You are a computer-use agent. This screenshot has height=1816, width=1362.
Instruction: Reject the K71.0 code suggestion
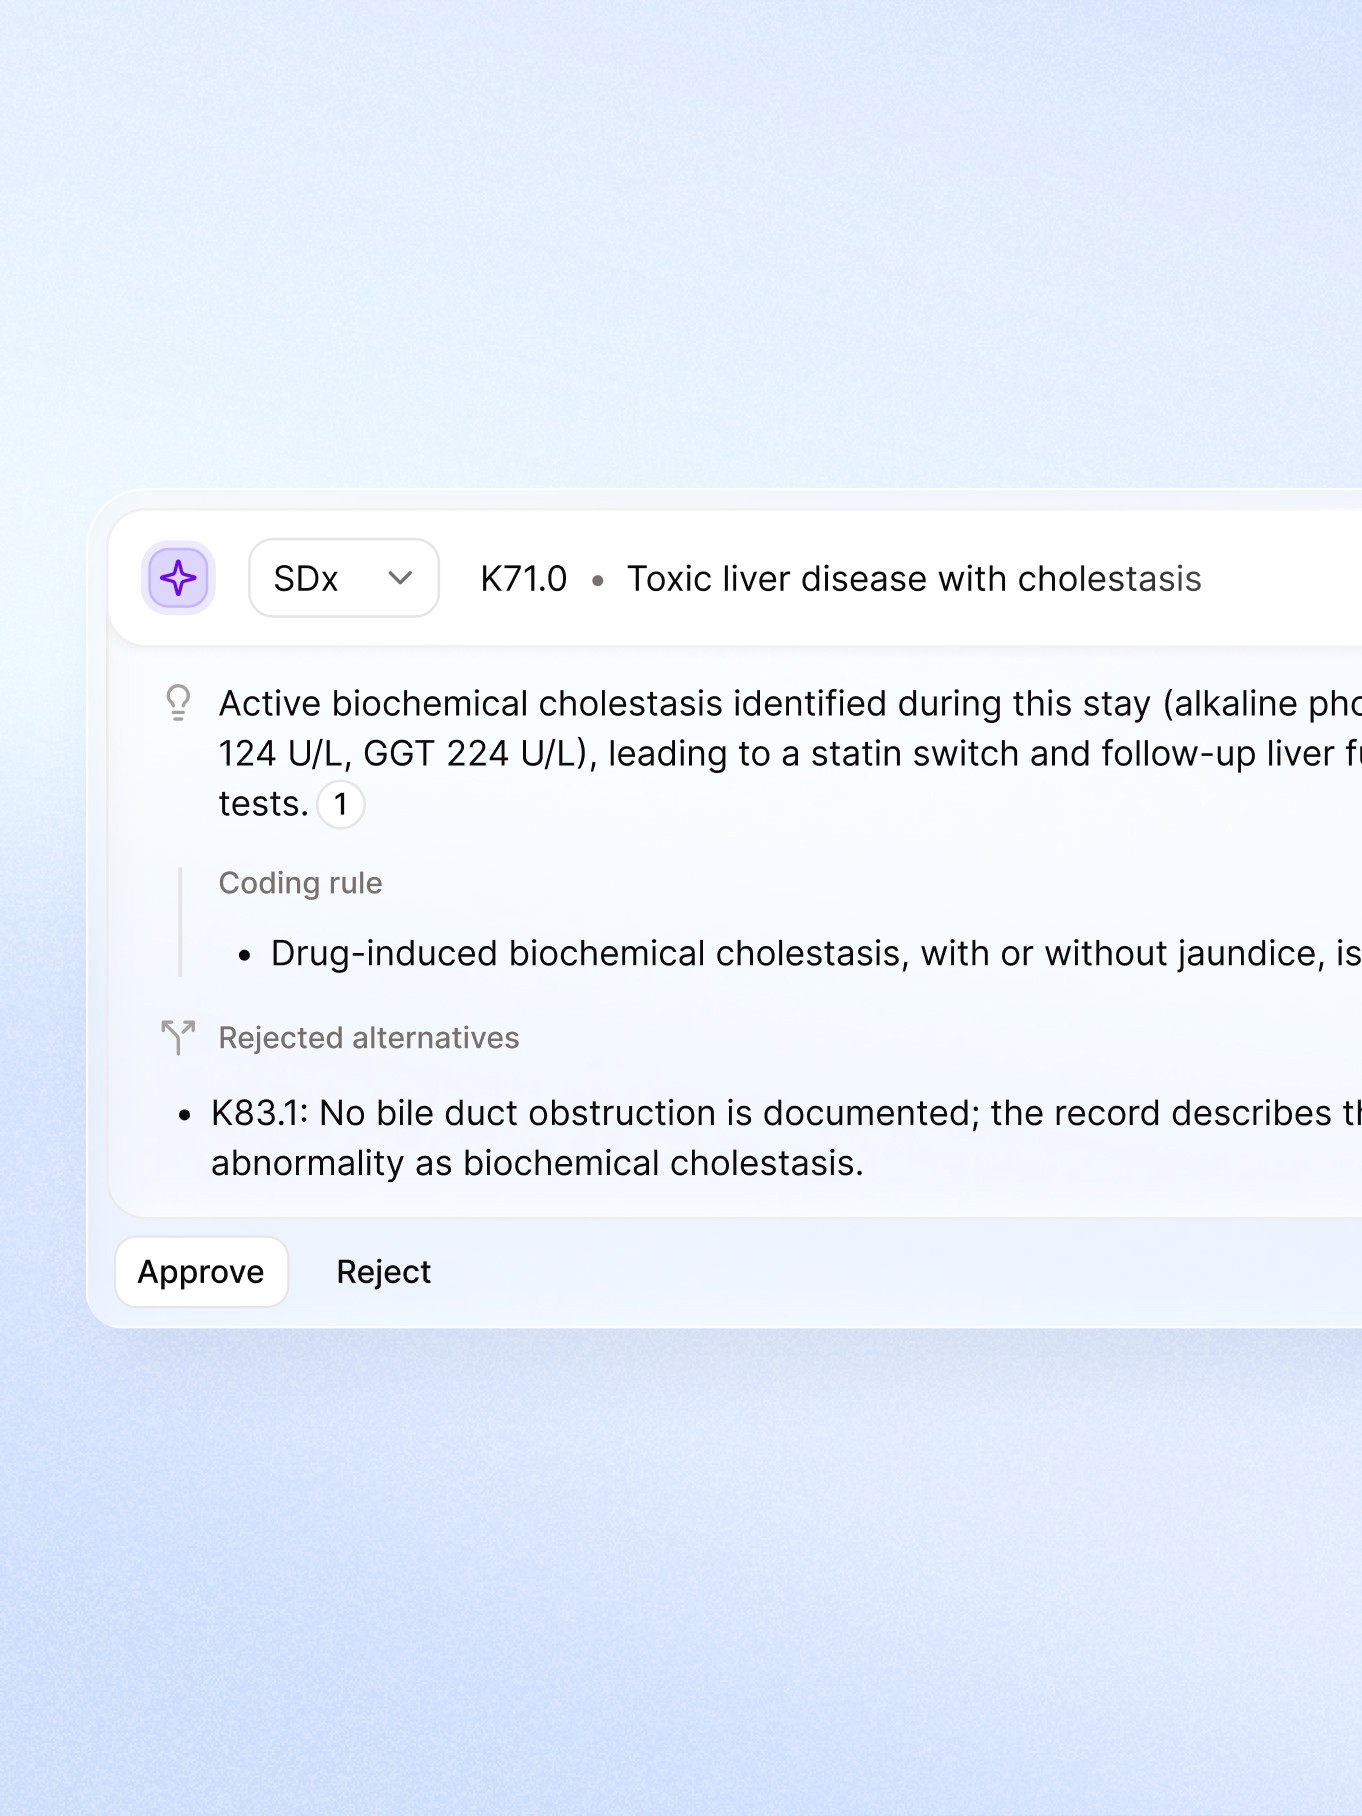(384, 1272)
